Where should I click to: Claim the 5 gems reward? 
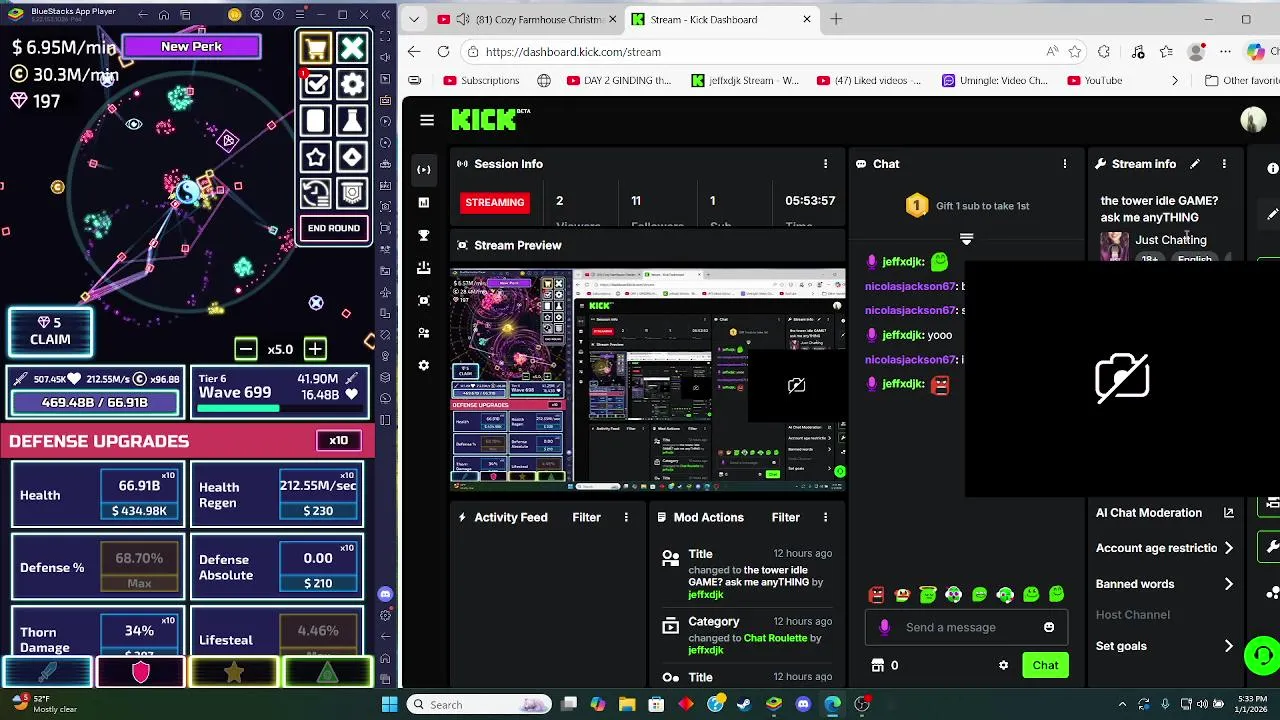(50, 331)
